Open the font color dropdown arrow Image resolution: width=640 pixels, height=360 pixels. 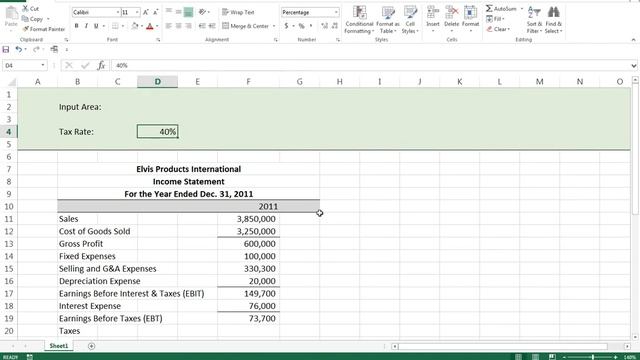(157, 26)
